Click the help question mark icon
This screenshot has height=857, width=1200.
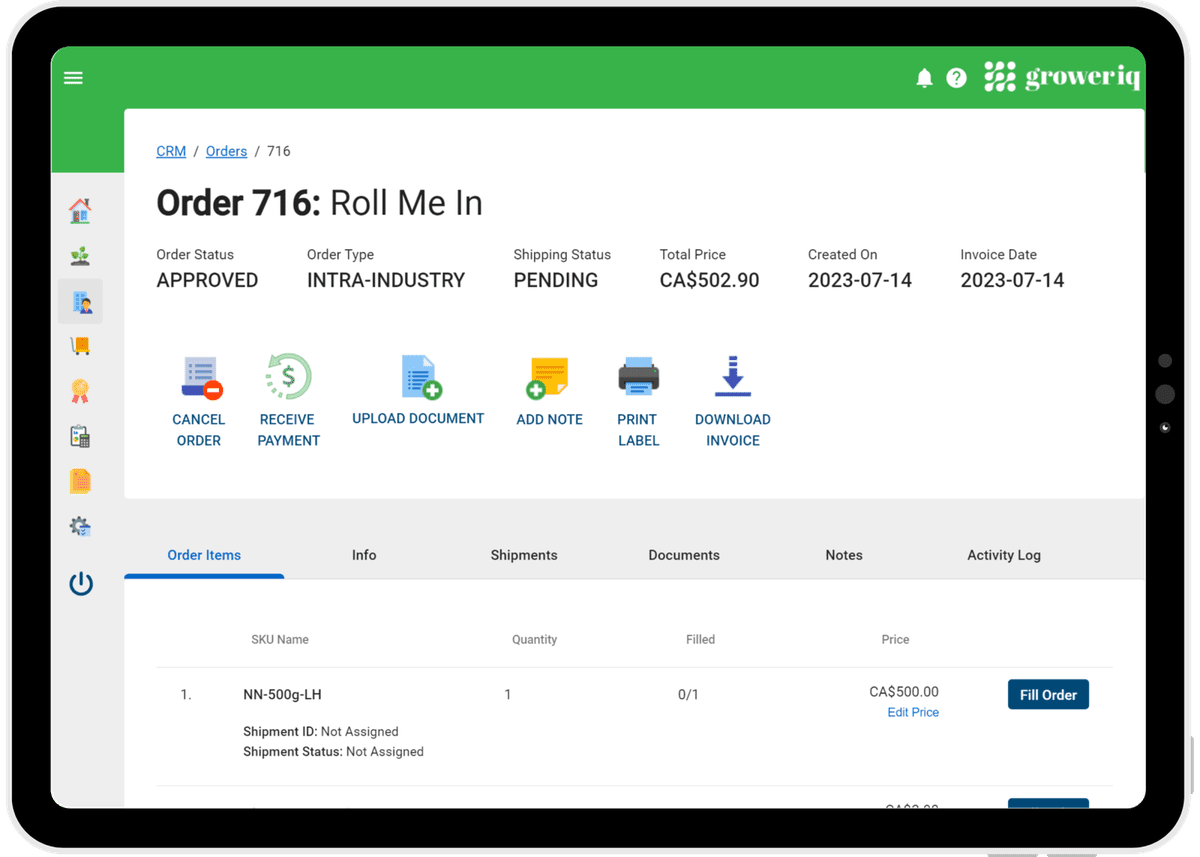click(957, 77)
